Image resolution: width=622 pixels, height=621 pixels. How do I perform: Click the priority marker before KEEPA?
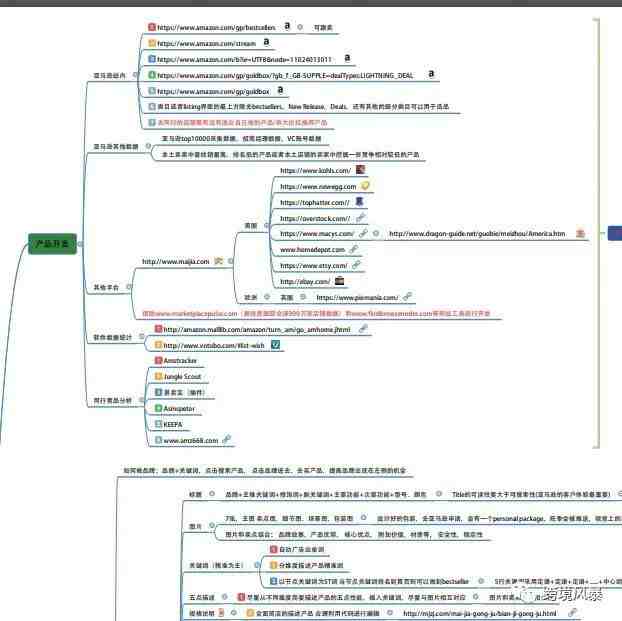pyautogui.click(x=158, y=424)
